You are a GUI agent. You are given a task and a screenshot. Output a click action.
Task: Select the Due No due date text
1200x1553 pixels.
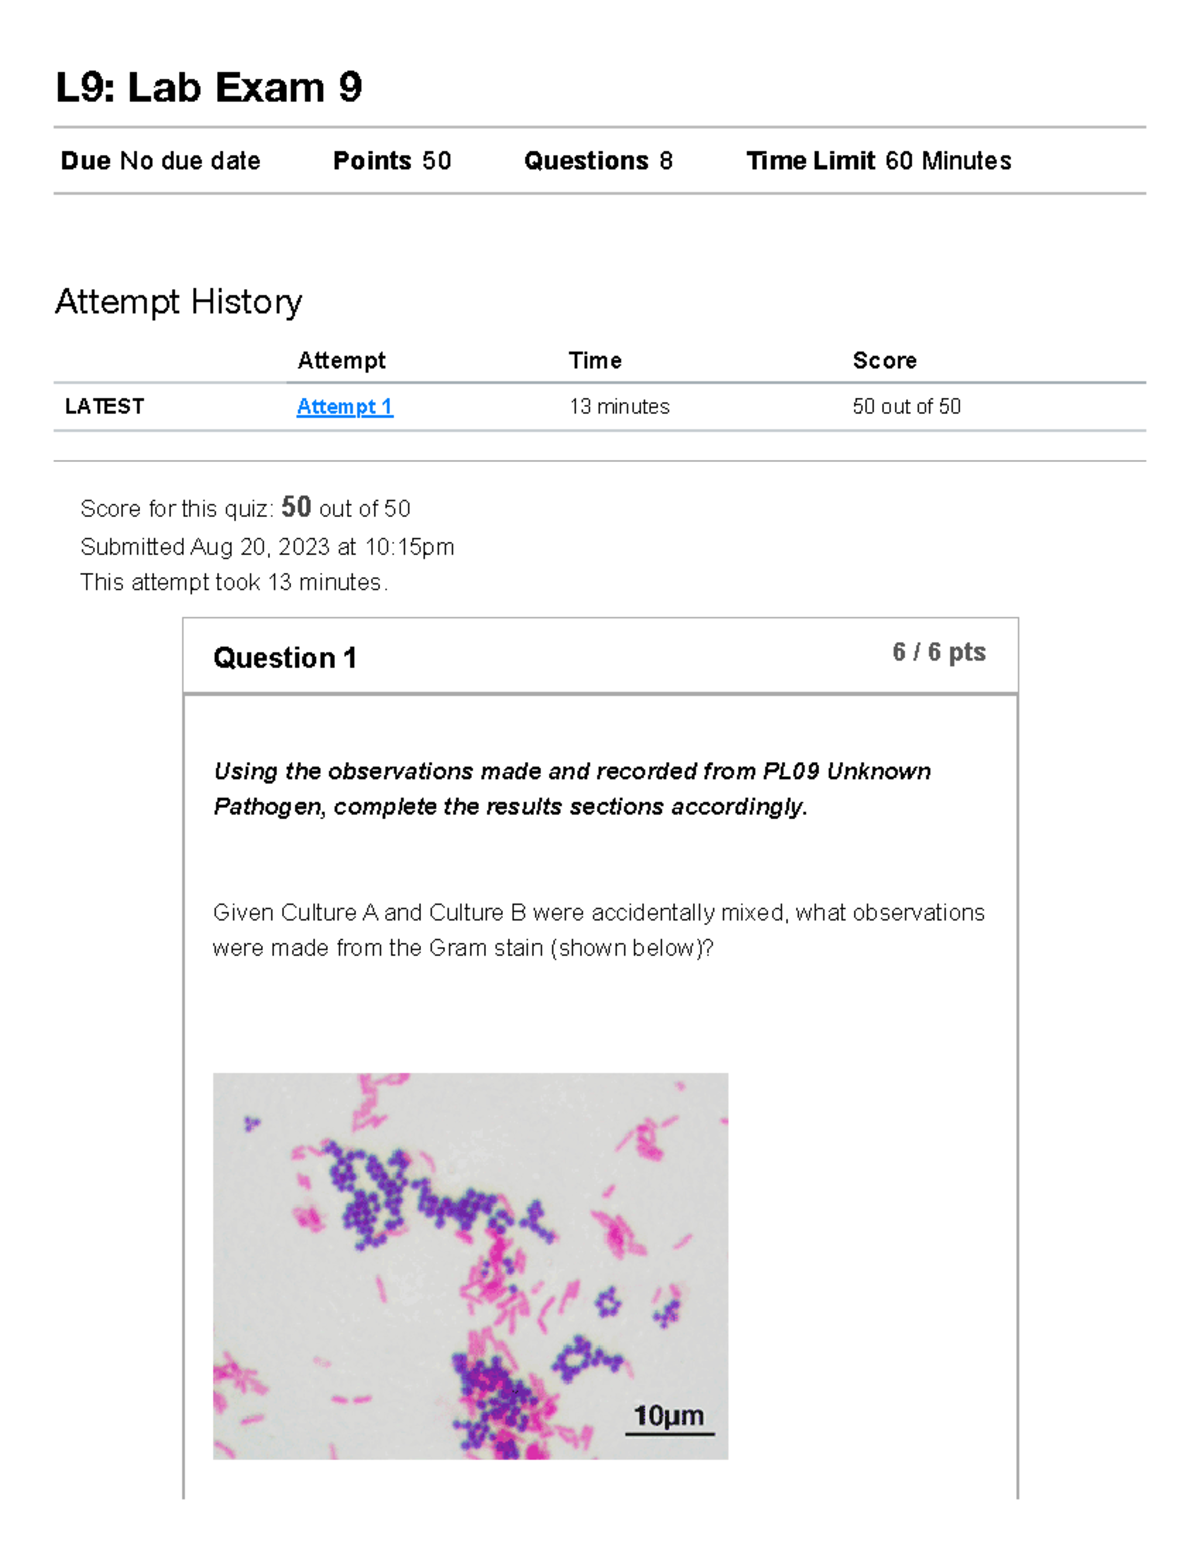click(160, 161)
